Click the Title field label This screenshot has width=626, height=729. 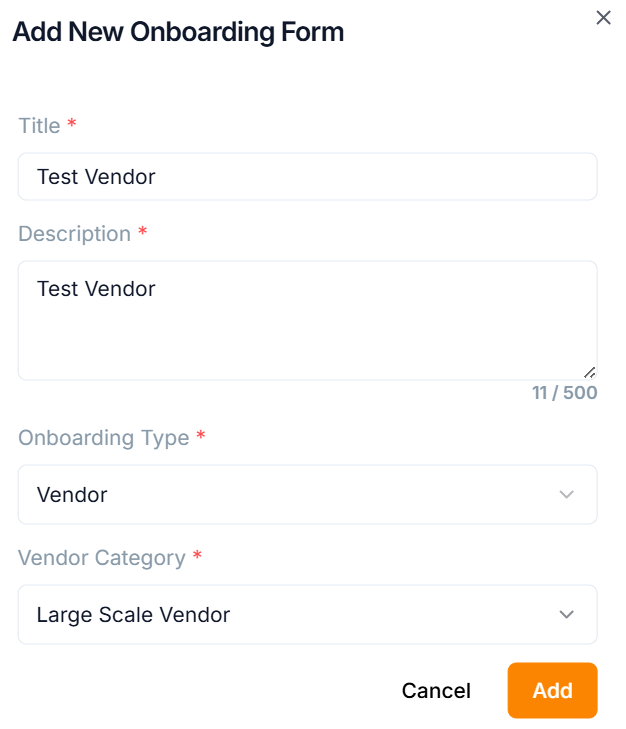pos(39,126)
